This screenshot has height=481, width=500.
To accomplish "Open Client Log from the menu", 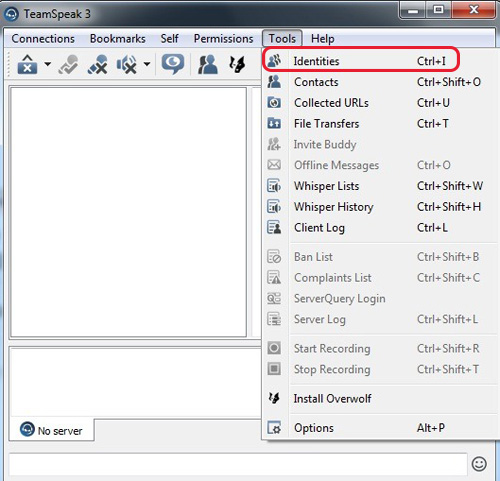I will point(378,228).
